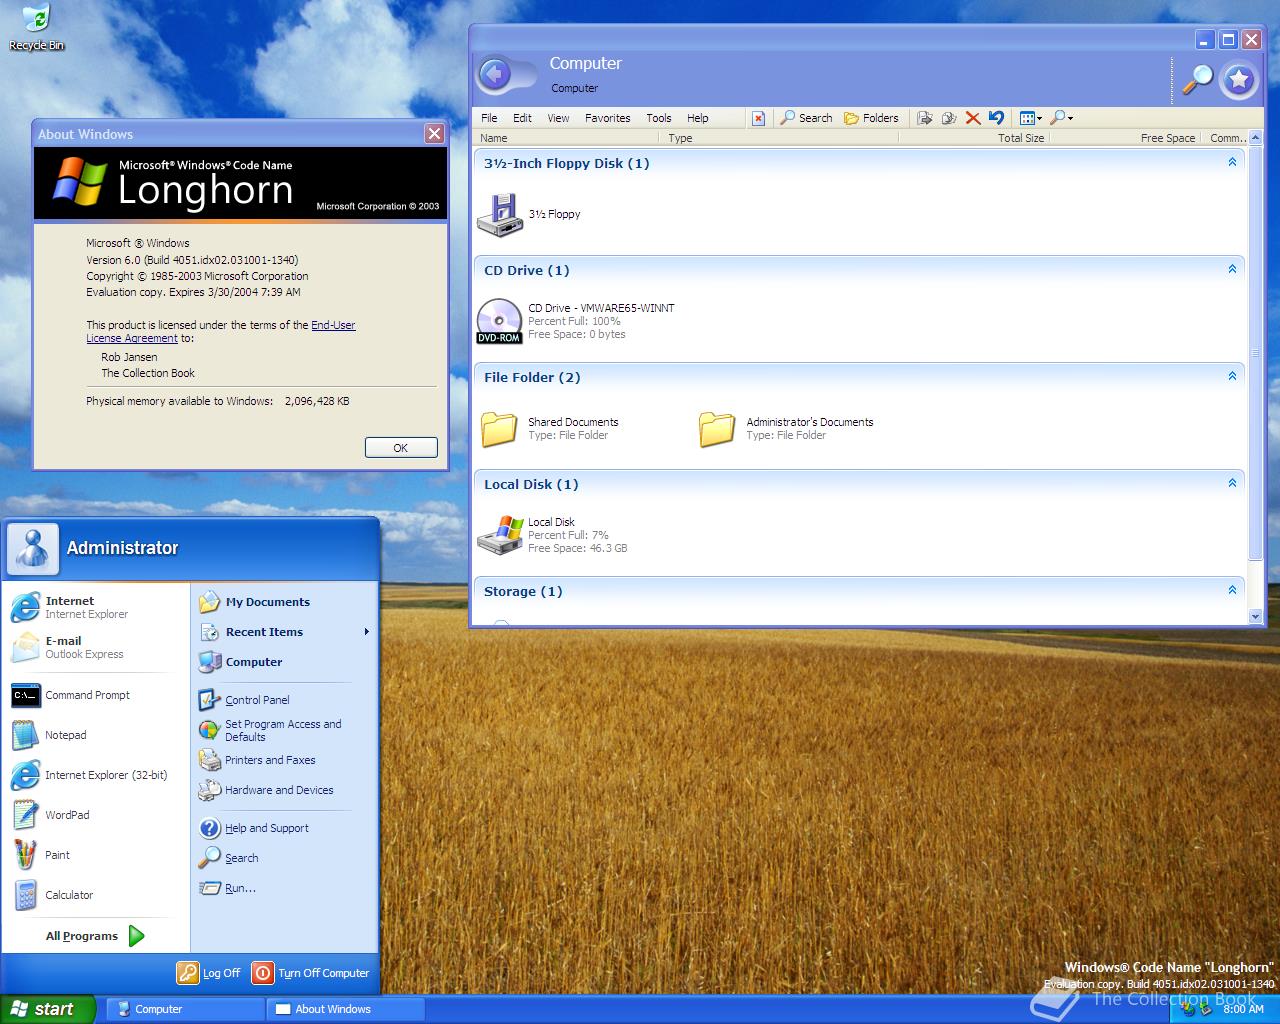Open Computer from the Start menu

(284, 662)
